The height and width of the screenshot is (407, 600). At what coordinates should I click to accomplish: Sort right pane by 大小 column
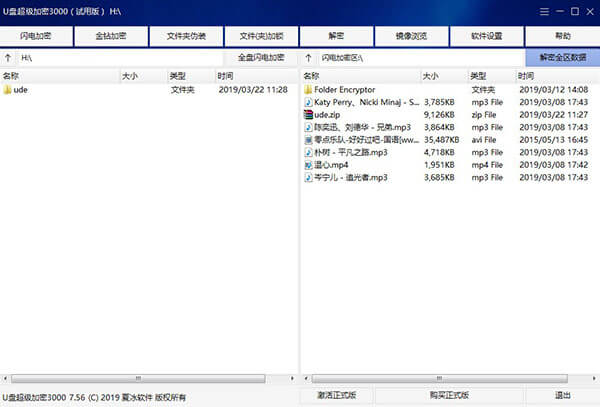tap(444, 76)
